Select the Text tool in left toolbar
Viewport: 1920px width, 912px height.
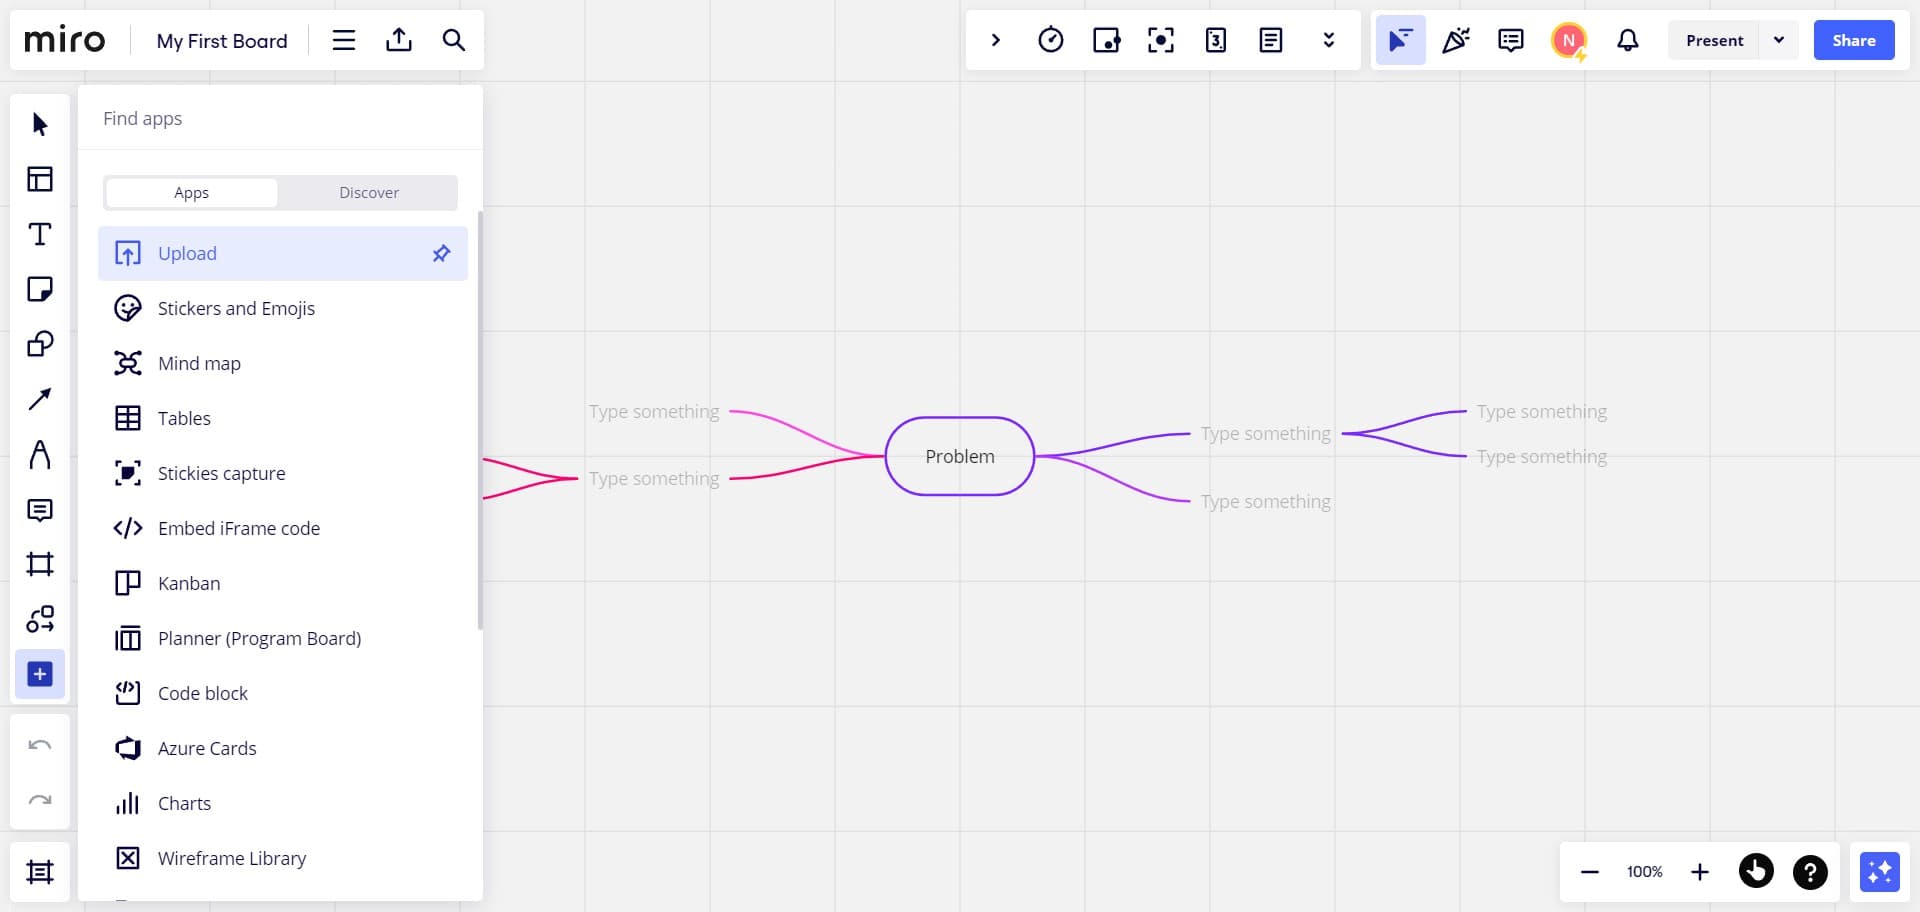tap(40, 234)
